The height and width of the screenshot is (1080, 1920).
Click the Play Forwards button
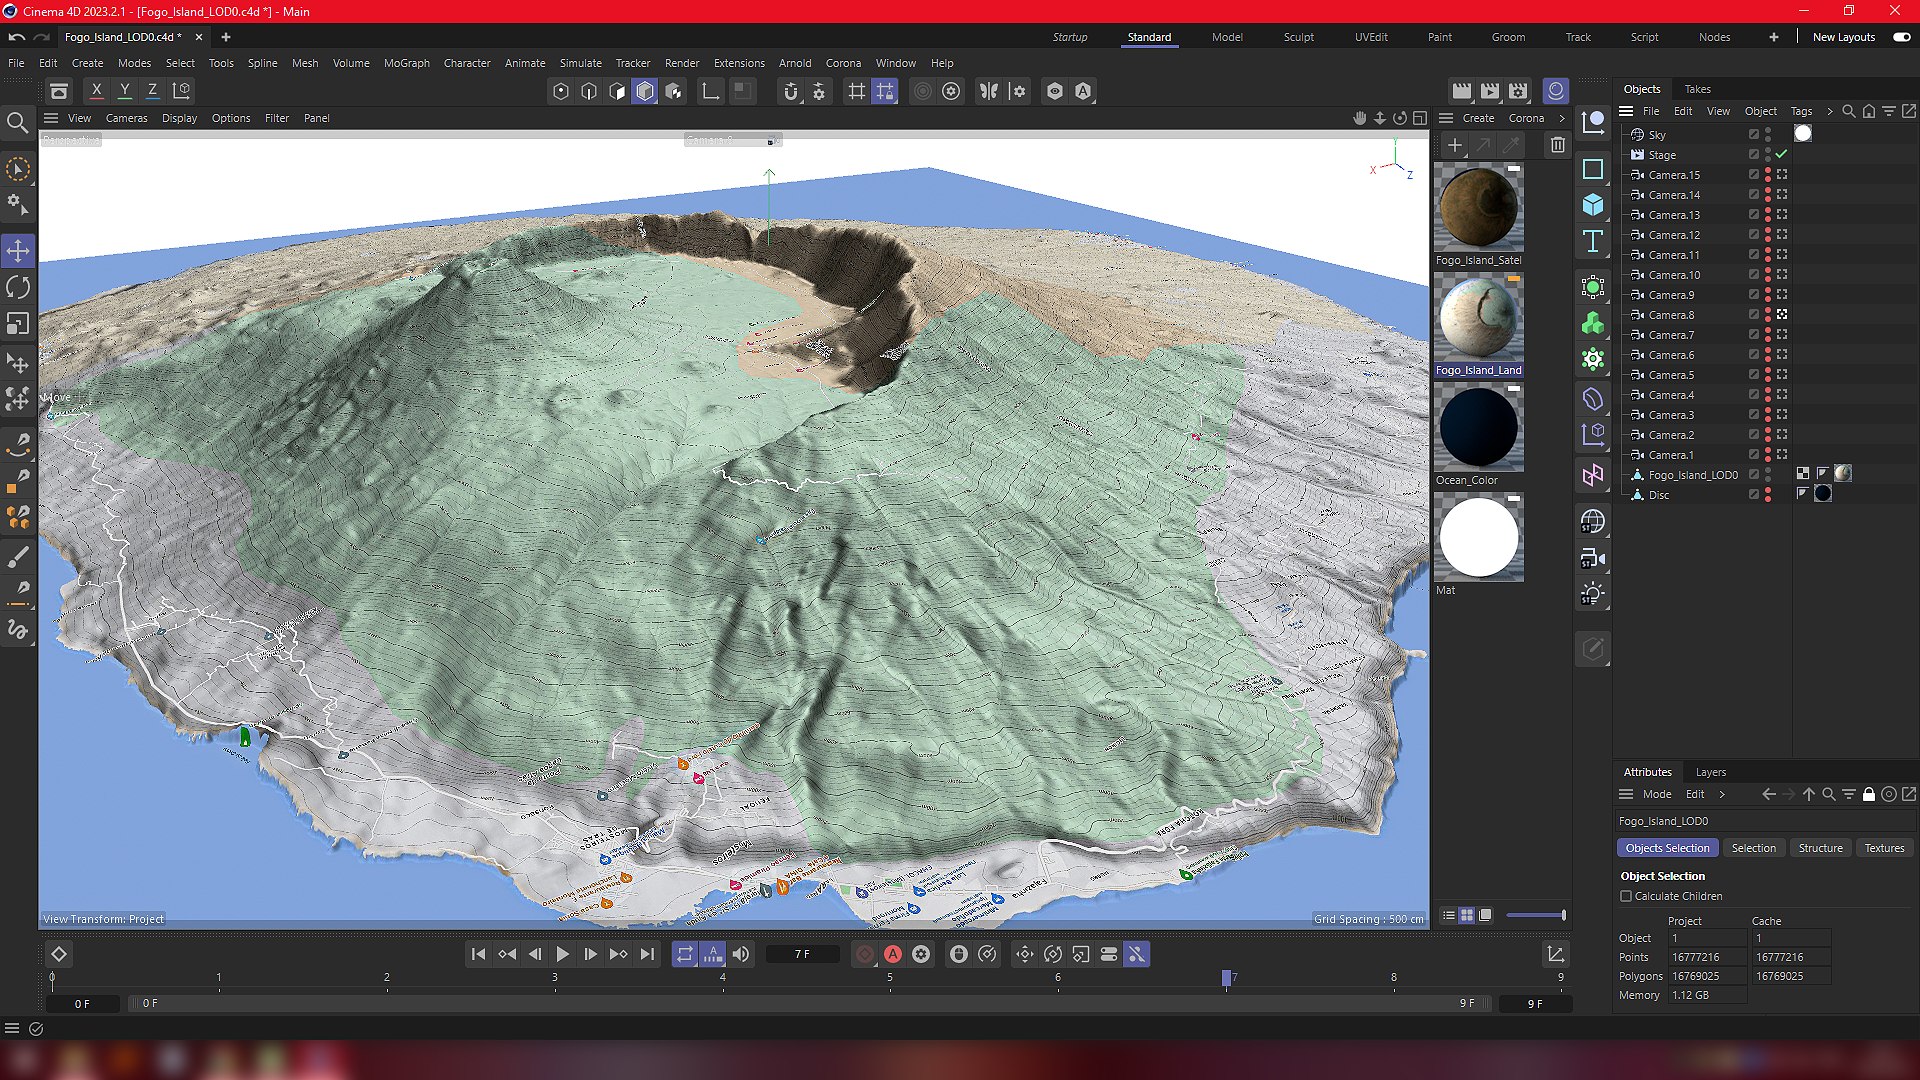coord(562,955)
